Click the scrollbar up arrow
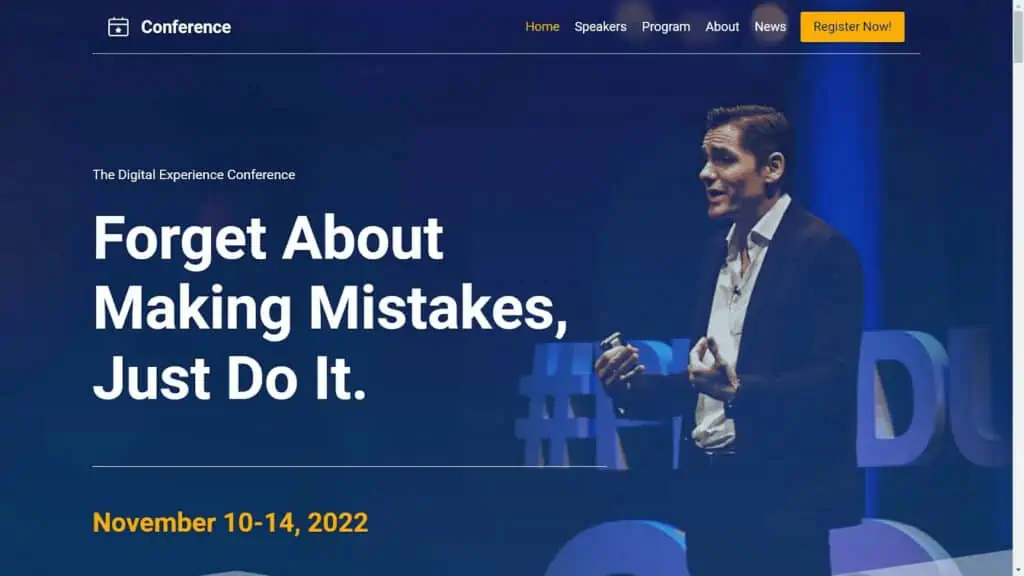This screenshot has height=576, width=1024. 1018,5
